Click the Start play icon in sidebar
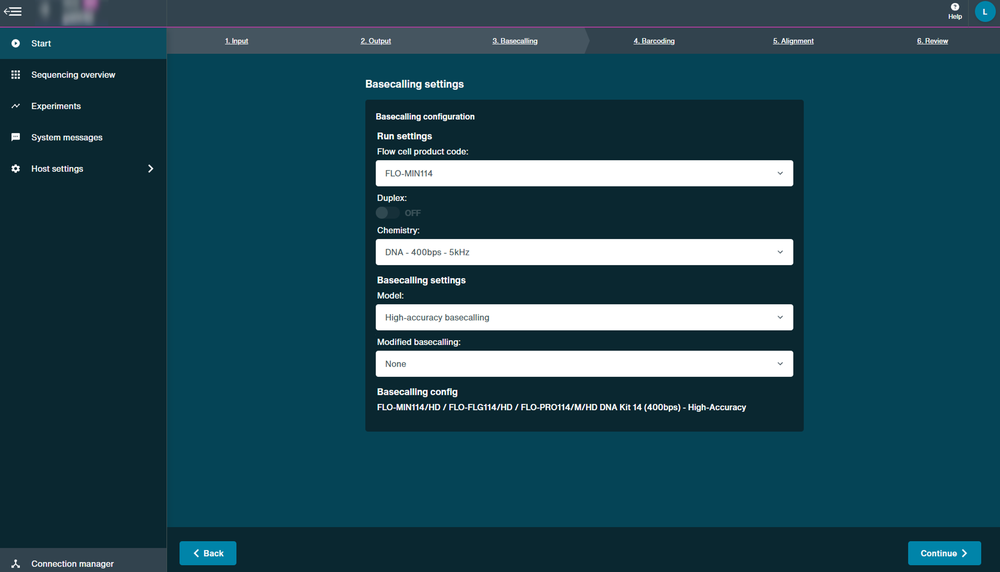 tap(15, 43)
